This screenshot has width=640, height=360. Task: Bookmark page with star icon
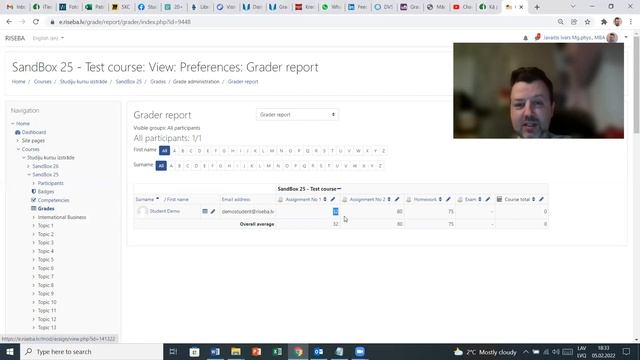click(x=587, y=22)
